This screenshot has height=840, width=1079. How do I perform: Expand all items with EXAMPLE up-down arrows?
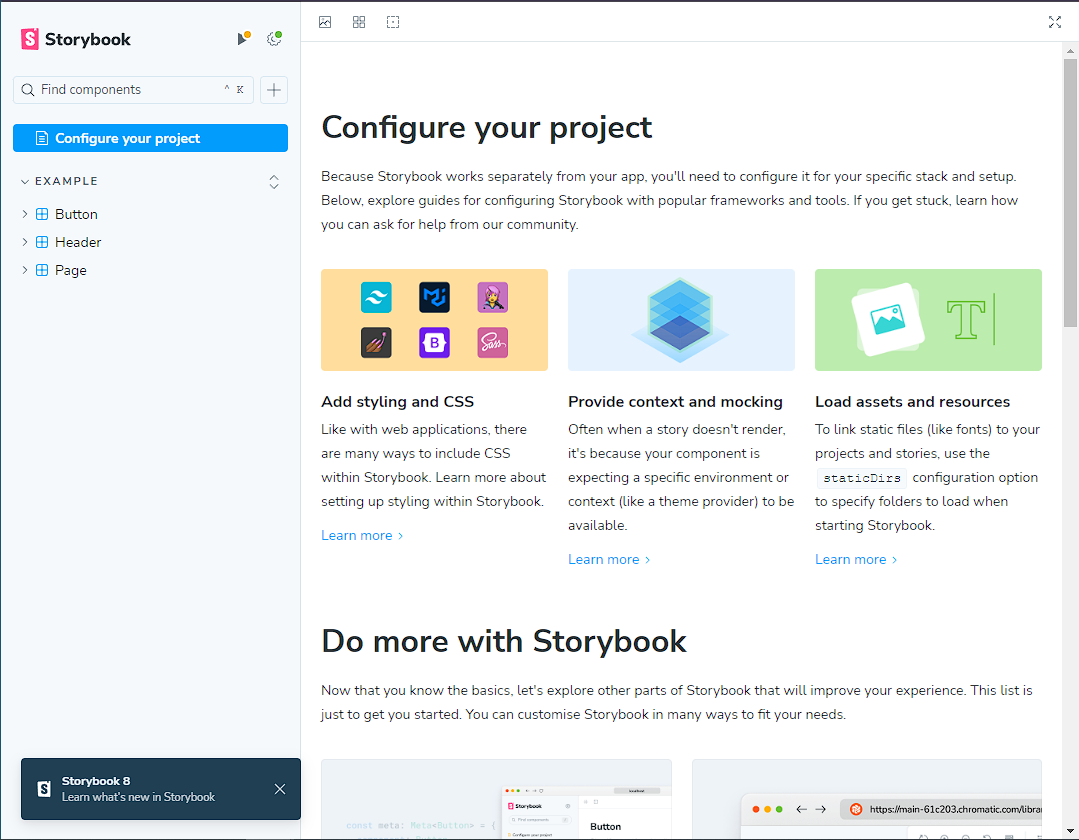[274, 182]
